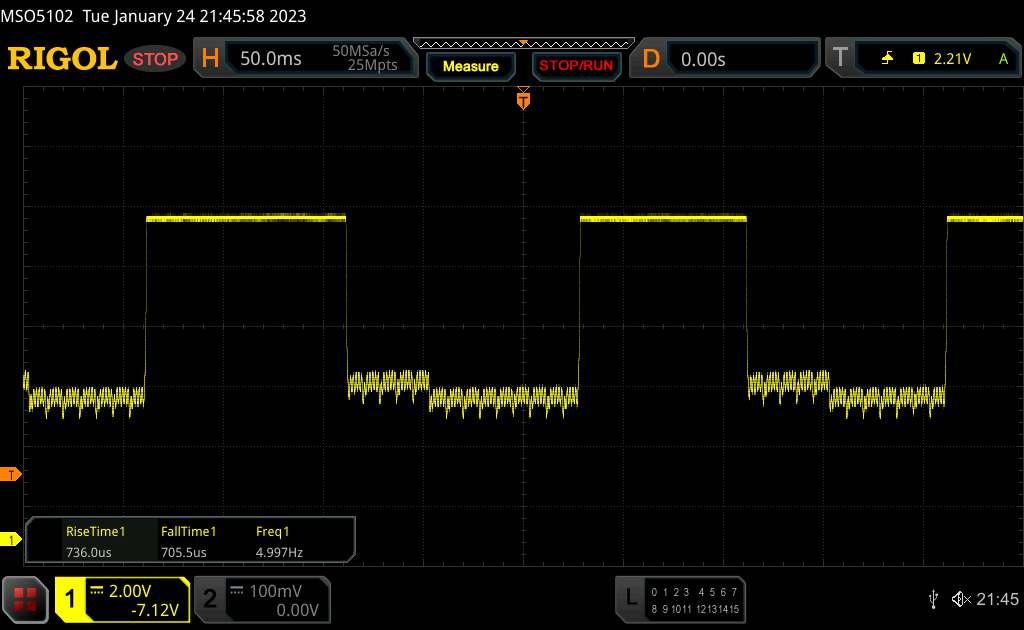Click the red STOP status indicator

click(155, 59)
